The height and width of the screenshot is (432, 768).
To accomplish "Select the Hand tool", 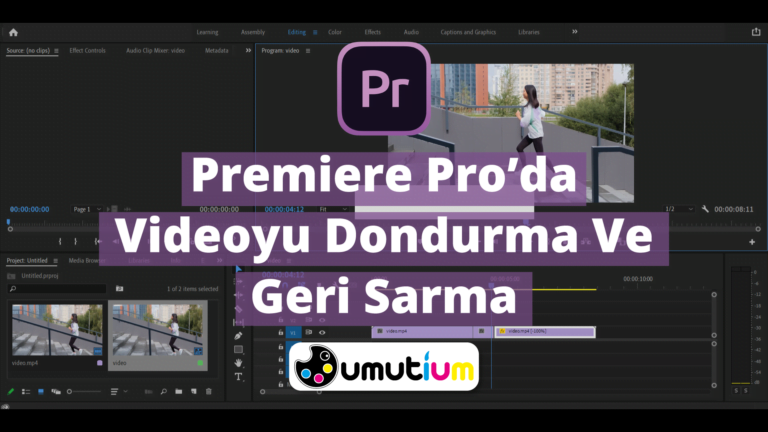I will 239,363.
